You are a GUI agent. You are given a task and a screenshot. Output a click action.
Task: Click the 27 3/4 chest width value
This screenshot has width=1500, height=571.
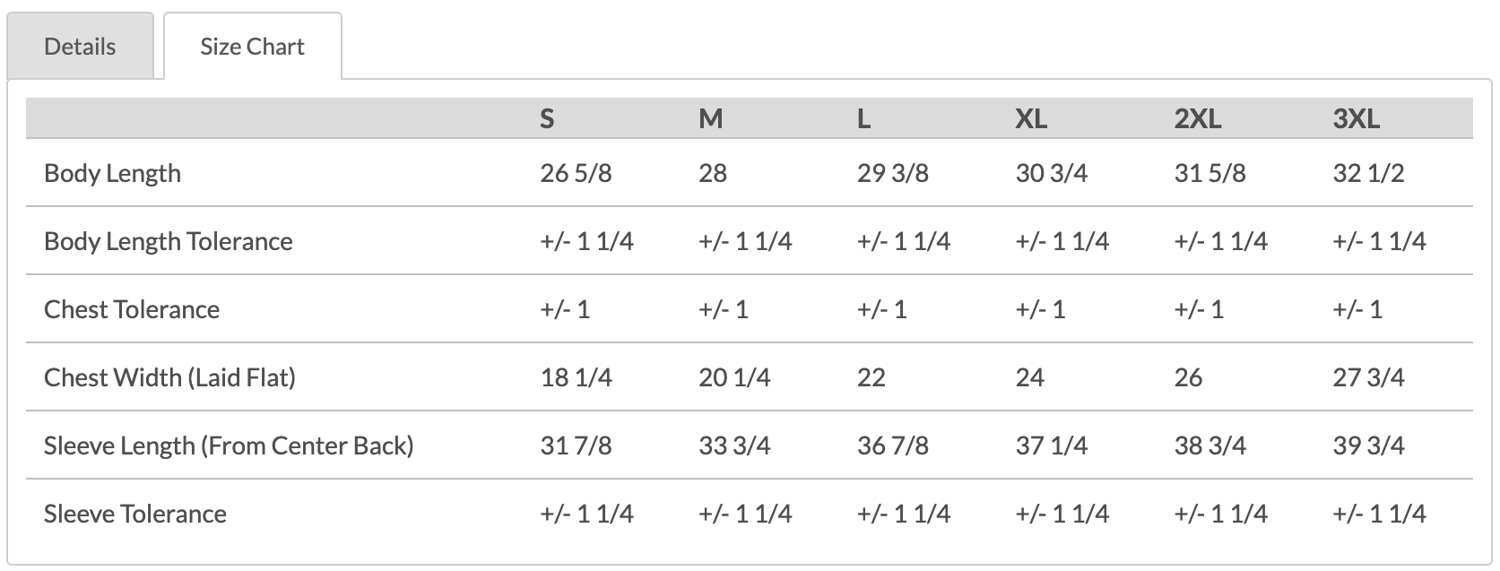(x=1368, y=378)
